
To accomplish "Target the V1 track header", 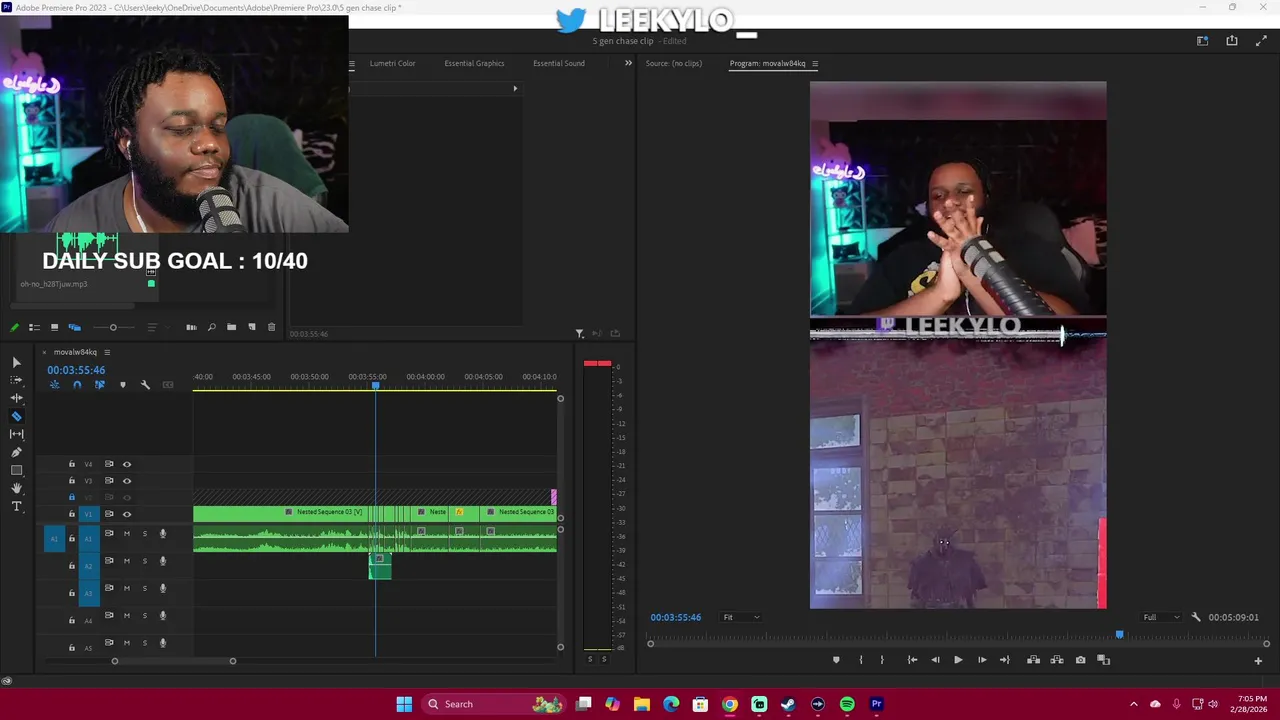I will pos(88,514).
